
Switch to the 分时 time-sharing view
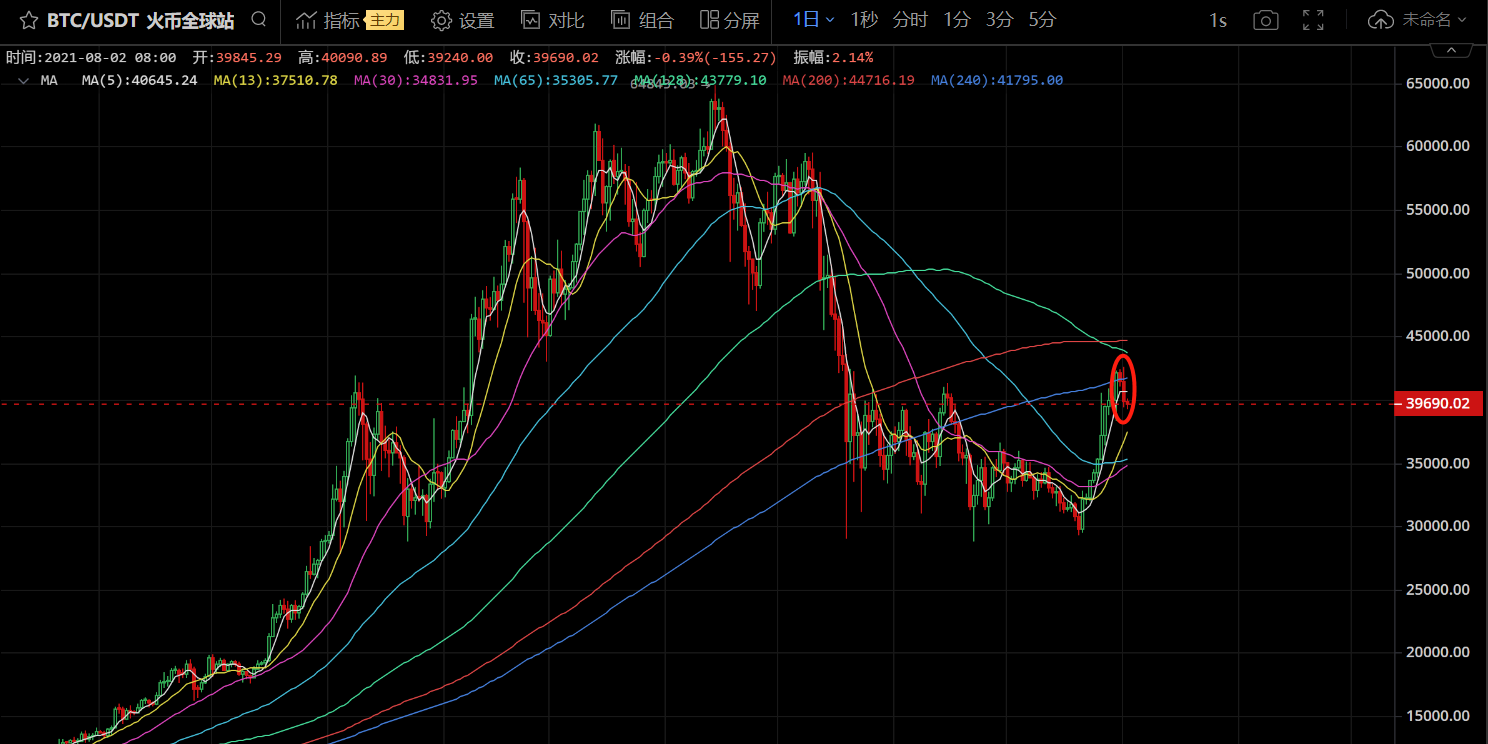pyautogui.click(x=910, y=19)
